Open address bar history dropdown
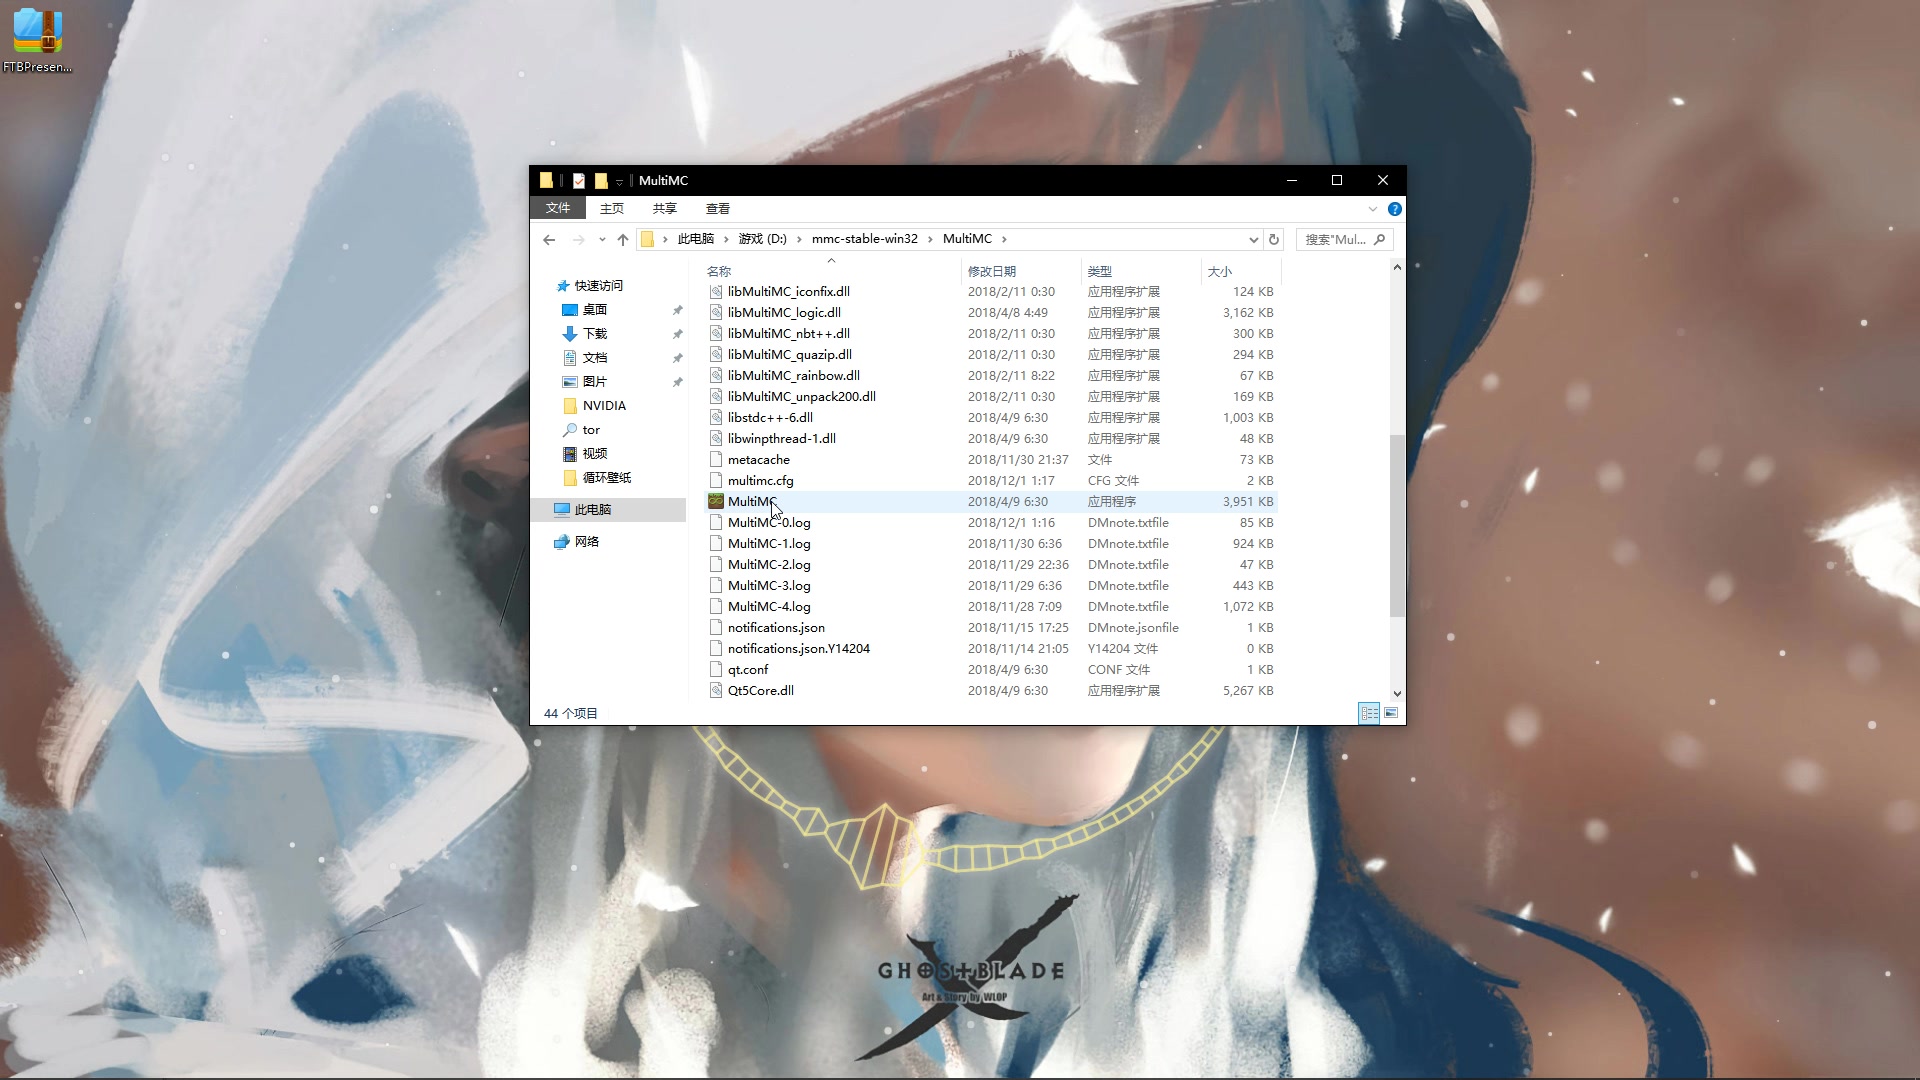Screen dimensions: 1920x1080 pyautogui.click(x=1253, y=240)
